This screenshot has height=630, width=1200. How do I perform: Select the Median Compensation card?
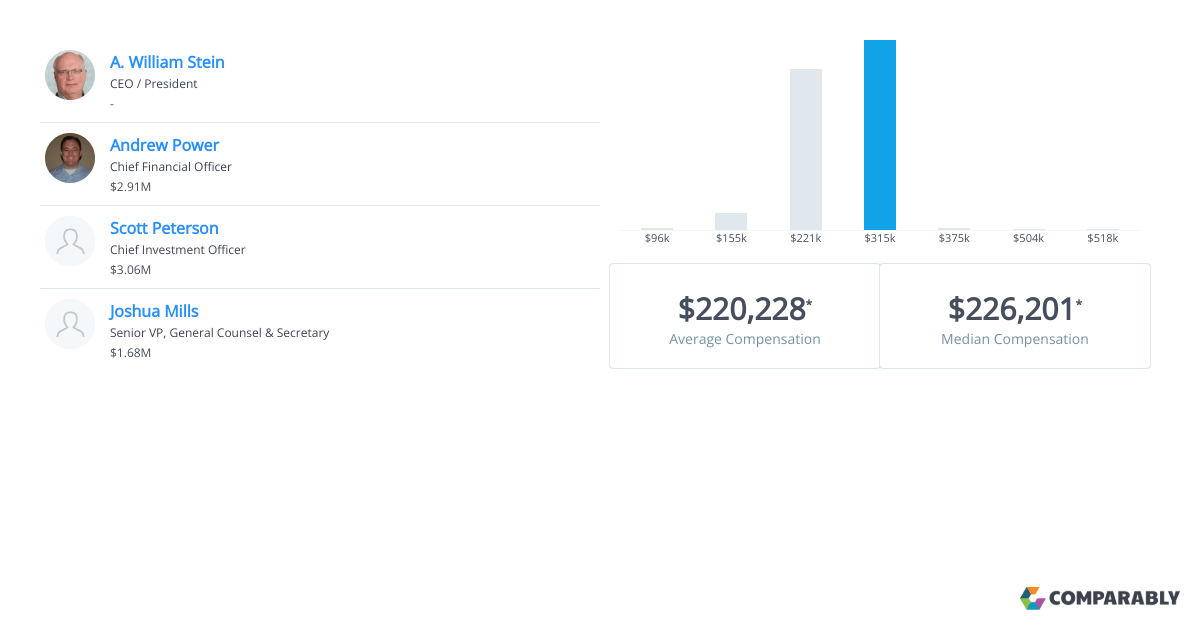click(1014, 316)
